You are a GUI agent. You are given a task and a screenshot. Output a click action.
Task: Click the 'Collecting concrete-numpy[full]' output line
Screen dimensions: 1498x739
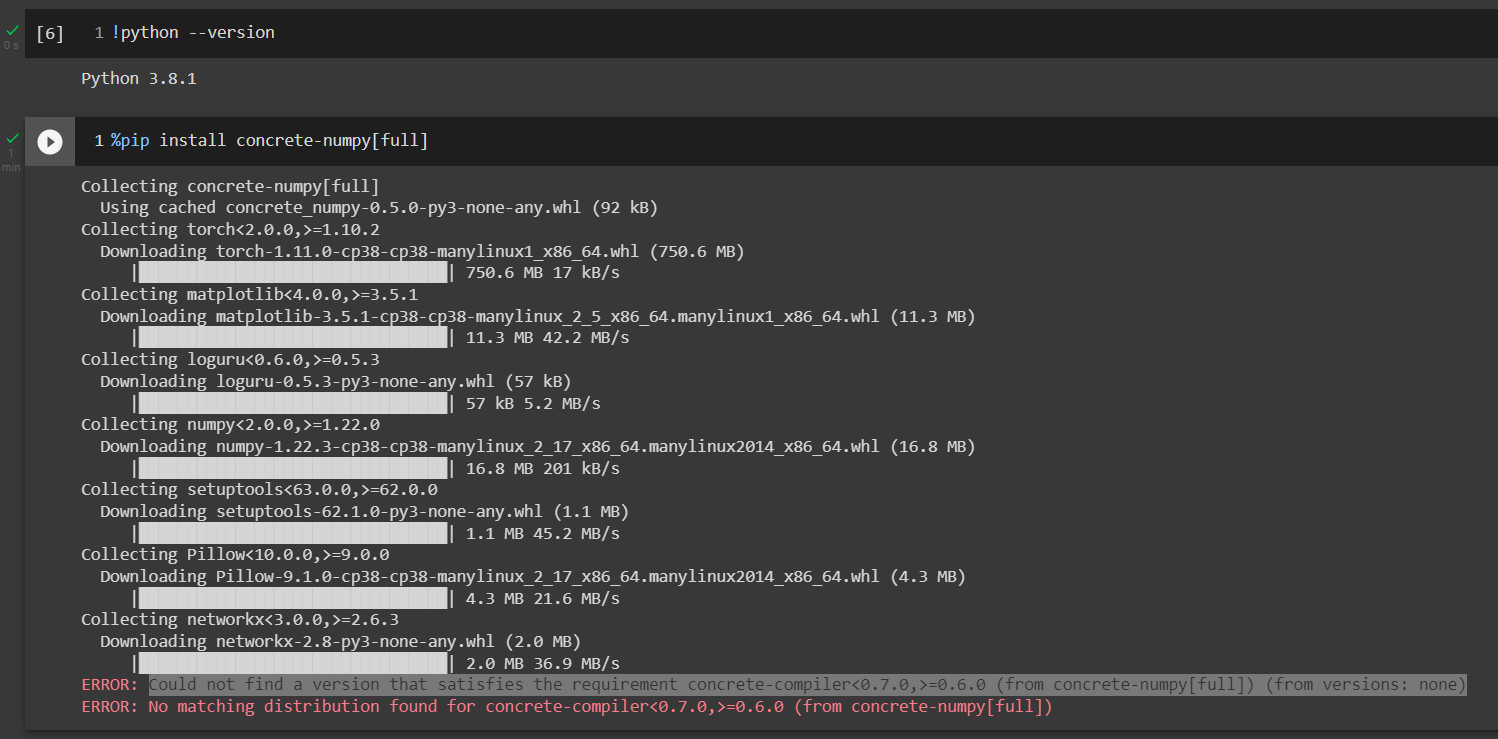pos(230,186)
